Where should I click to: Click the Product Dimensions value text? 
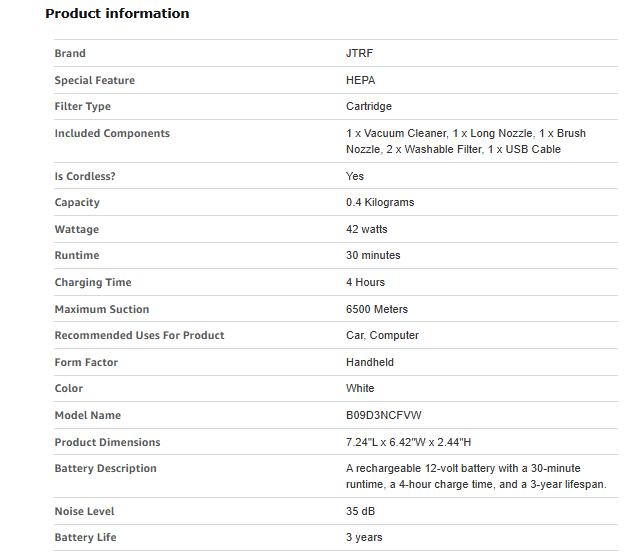click(x=408, y=442)
